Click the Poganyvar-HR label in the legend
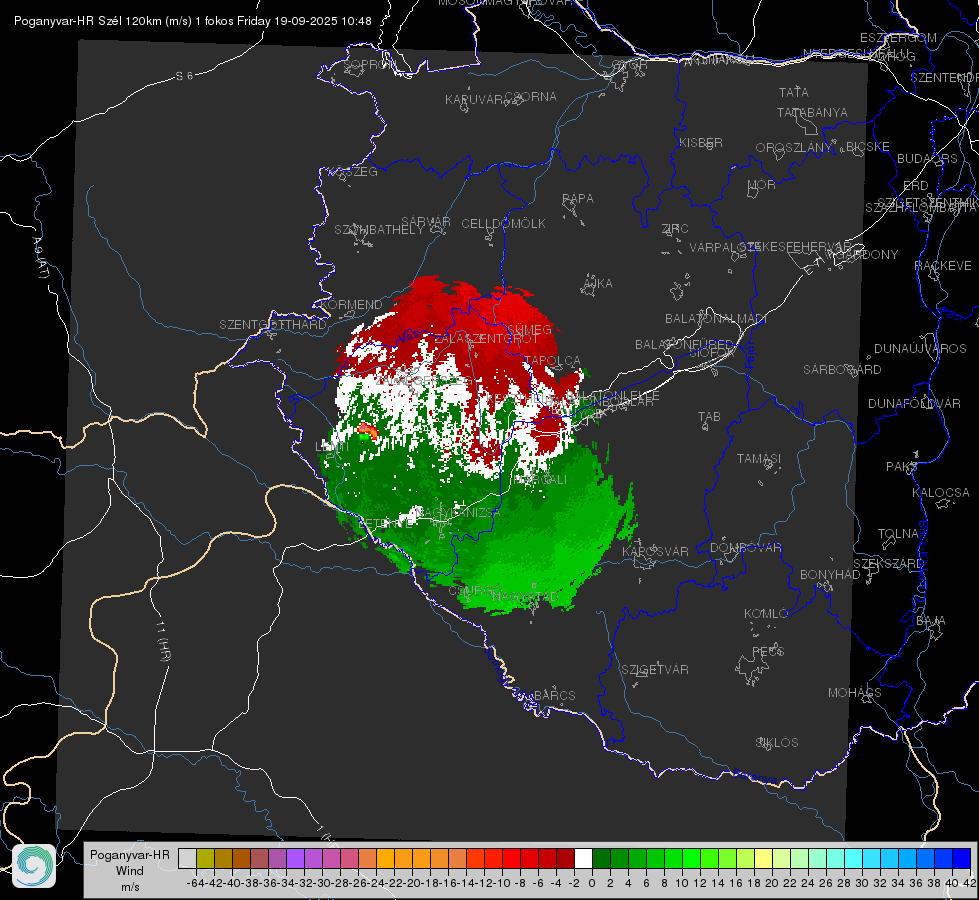Image resolution: width=979 pixels, height=900 pixels. pos(130,855)
